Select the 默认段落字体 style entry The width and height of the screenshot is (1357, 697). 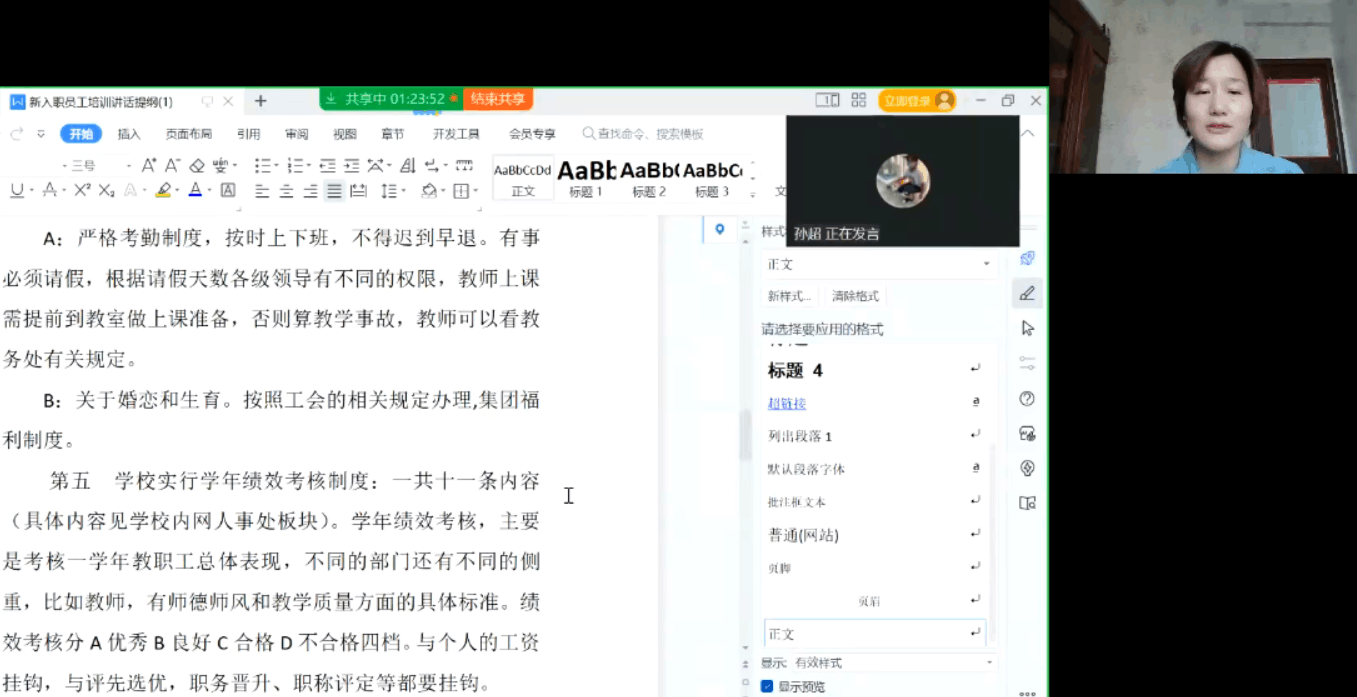[x=806, y=469]
